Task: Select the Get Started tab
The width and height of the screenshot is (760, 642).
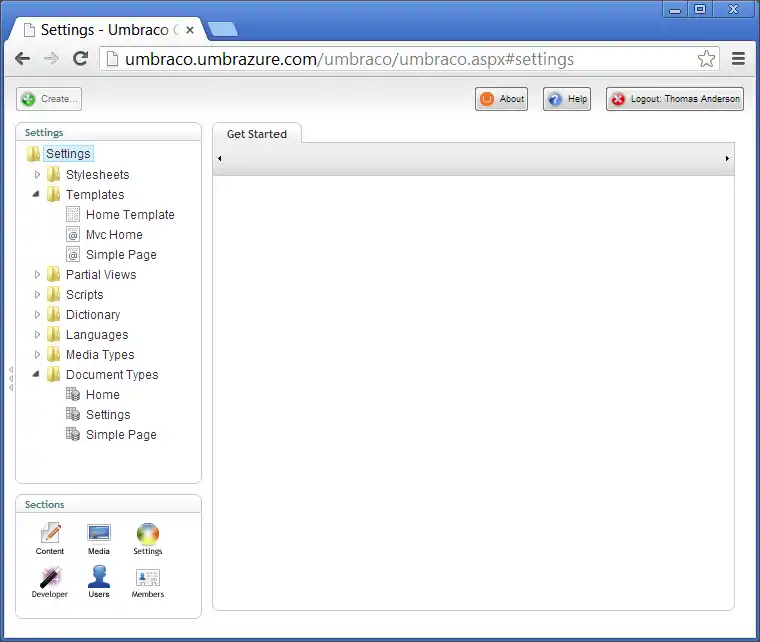Action: pos(257,134)
